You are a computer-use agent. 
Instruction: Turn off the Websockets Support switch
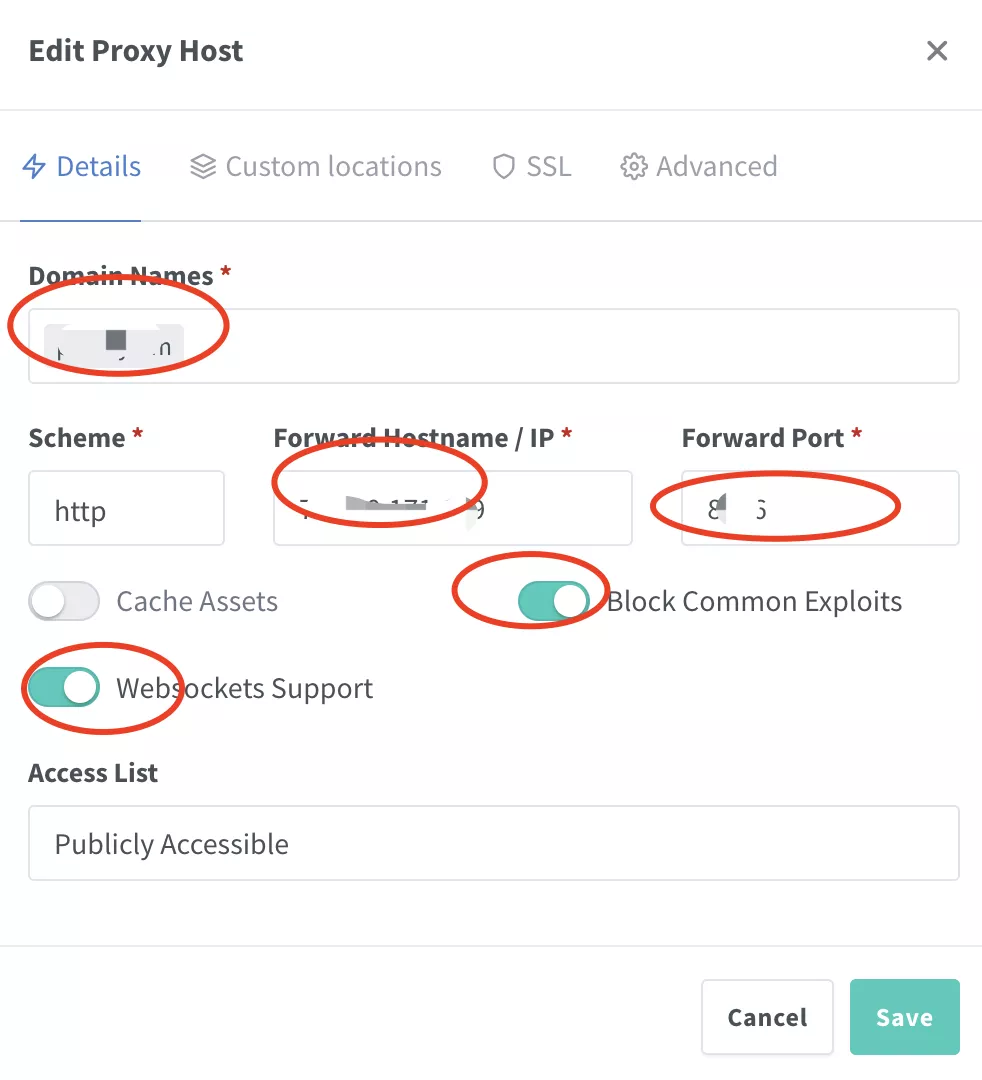[x=64, y=688]
